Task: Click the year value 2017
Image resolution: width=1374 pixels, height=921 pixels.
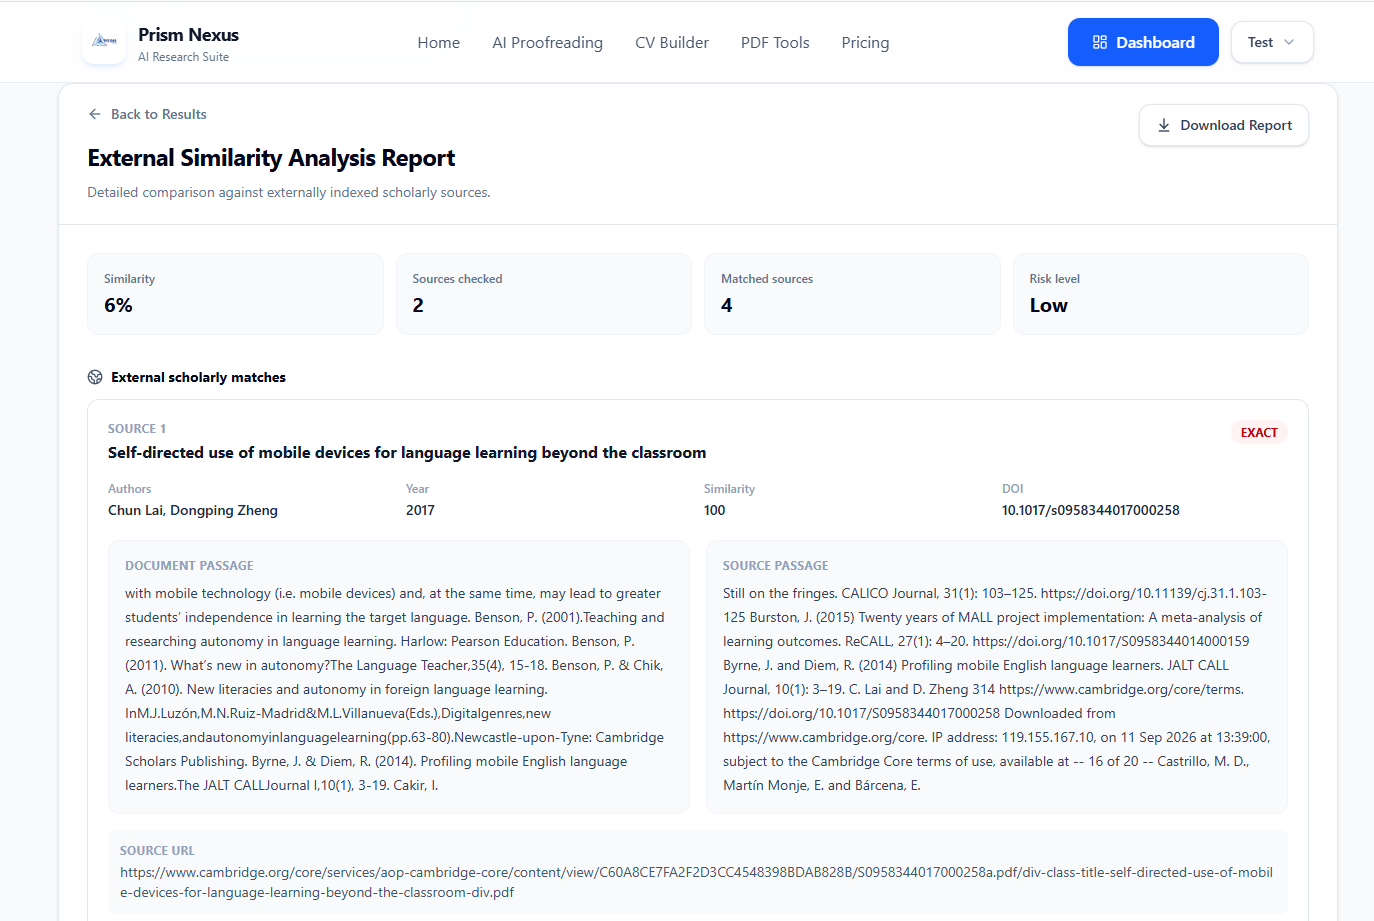Action: point(420,510)
